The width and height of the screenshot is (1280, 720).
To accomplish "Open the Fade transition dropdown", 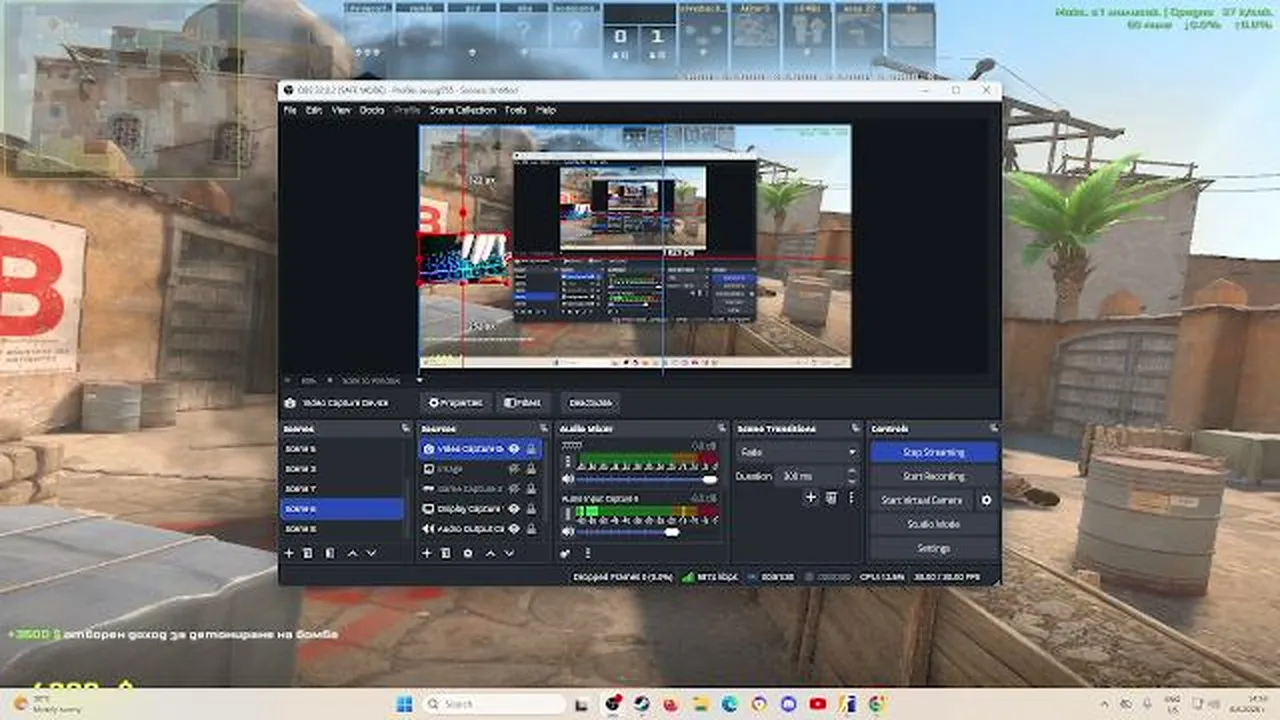I will 797,452.
